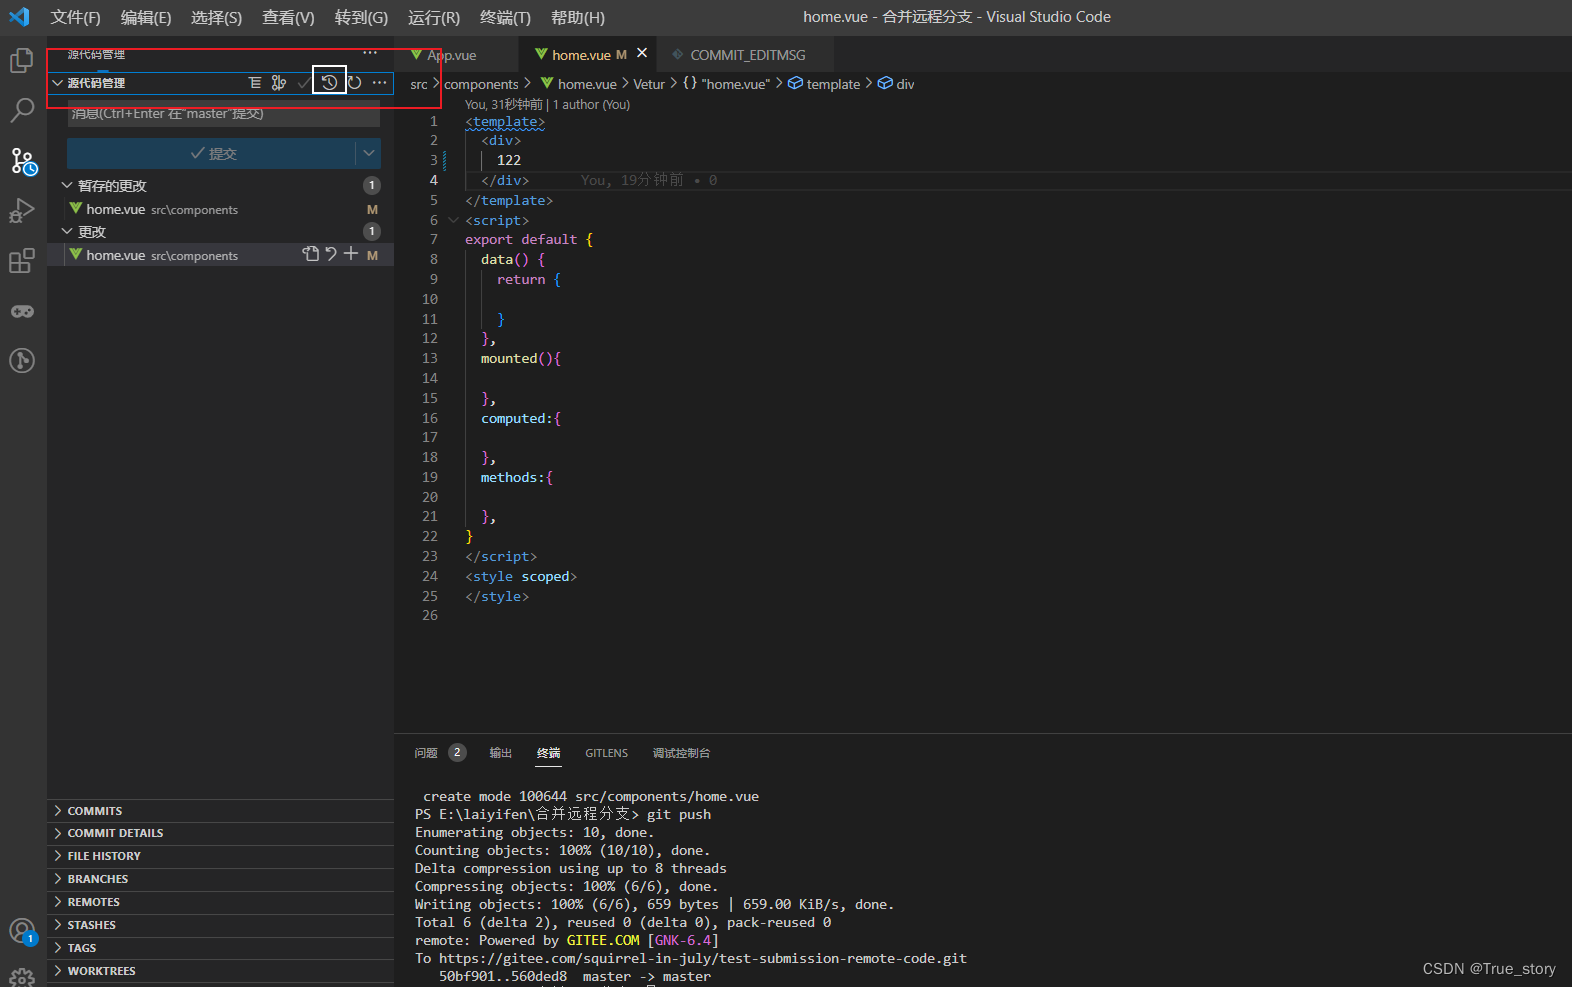Open file icon for changed home.vue

[311, 254]
